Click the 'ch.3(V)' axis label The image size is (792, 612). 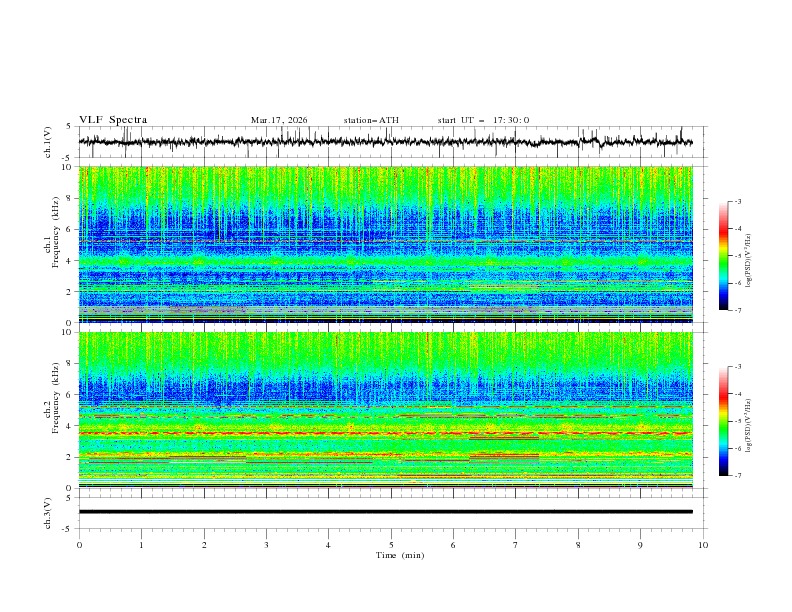point(48,513)
